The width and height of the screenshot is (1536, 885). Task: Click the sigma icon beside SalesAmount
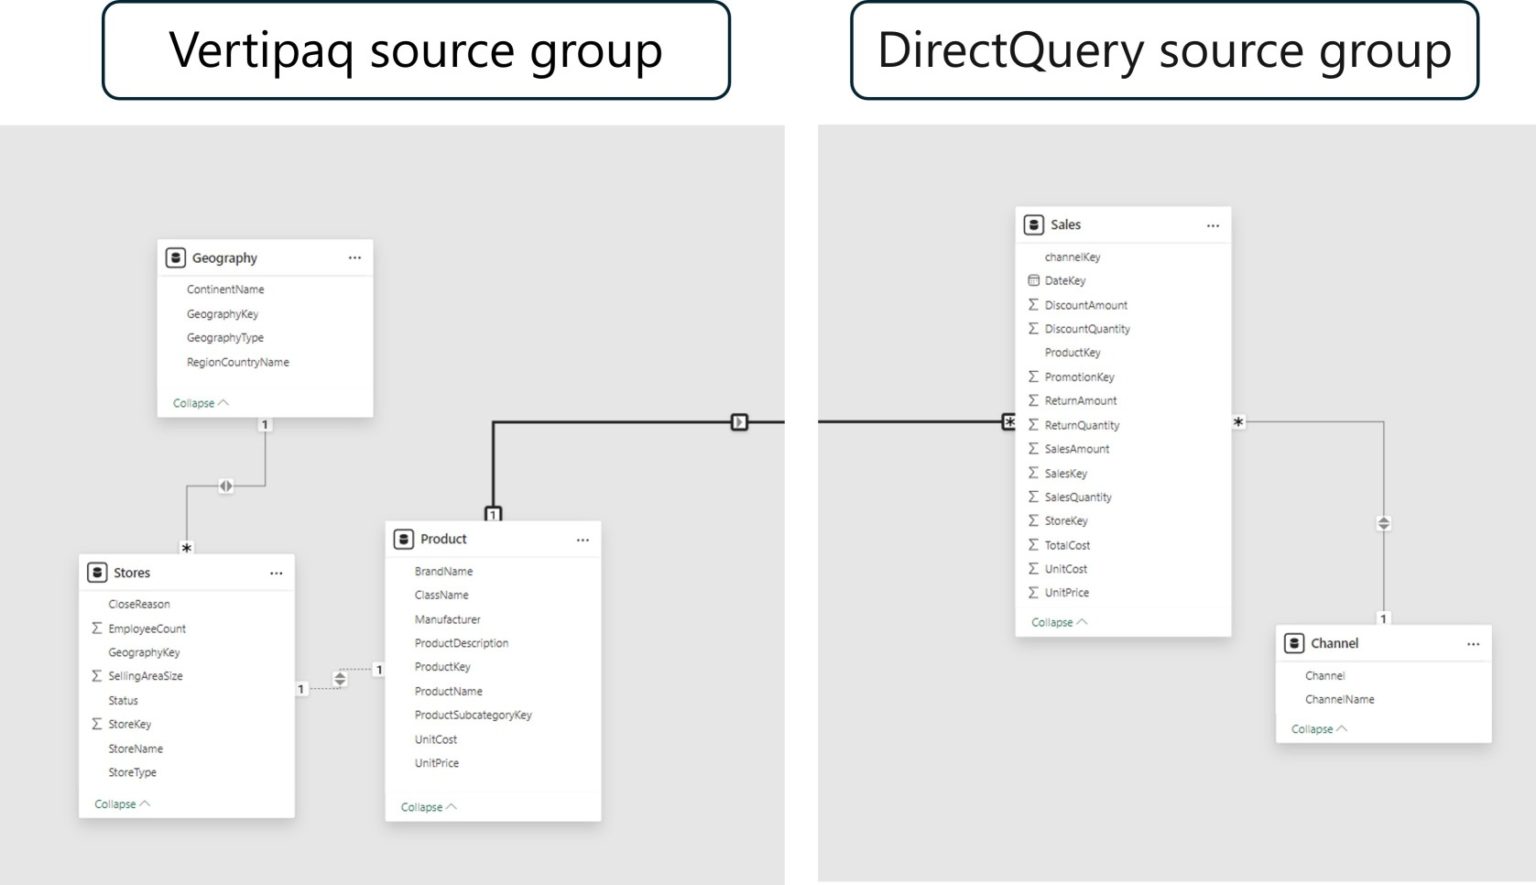[1034, 448]
